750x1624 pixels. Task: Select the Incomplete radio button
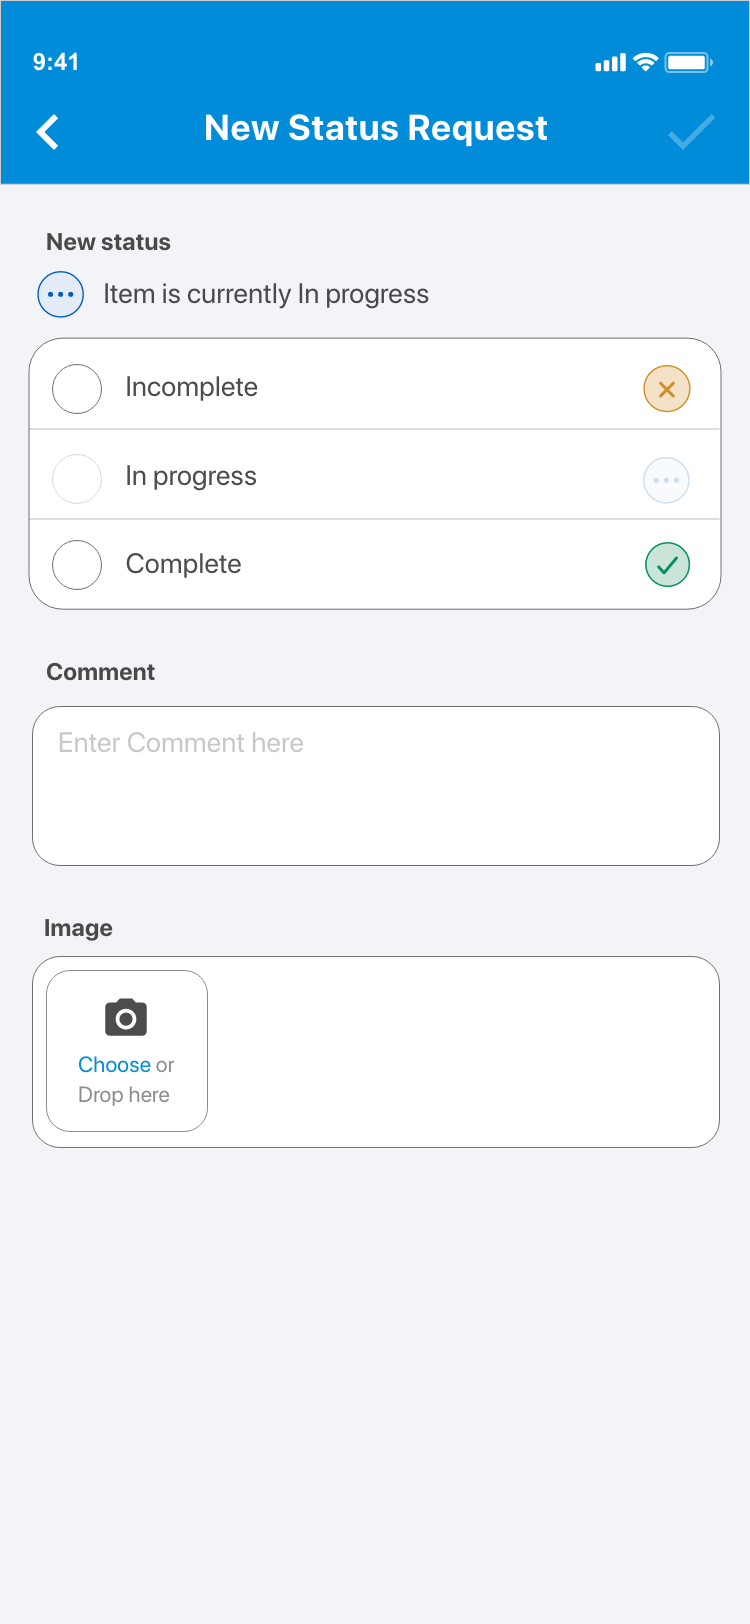pos(77,389)
